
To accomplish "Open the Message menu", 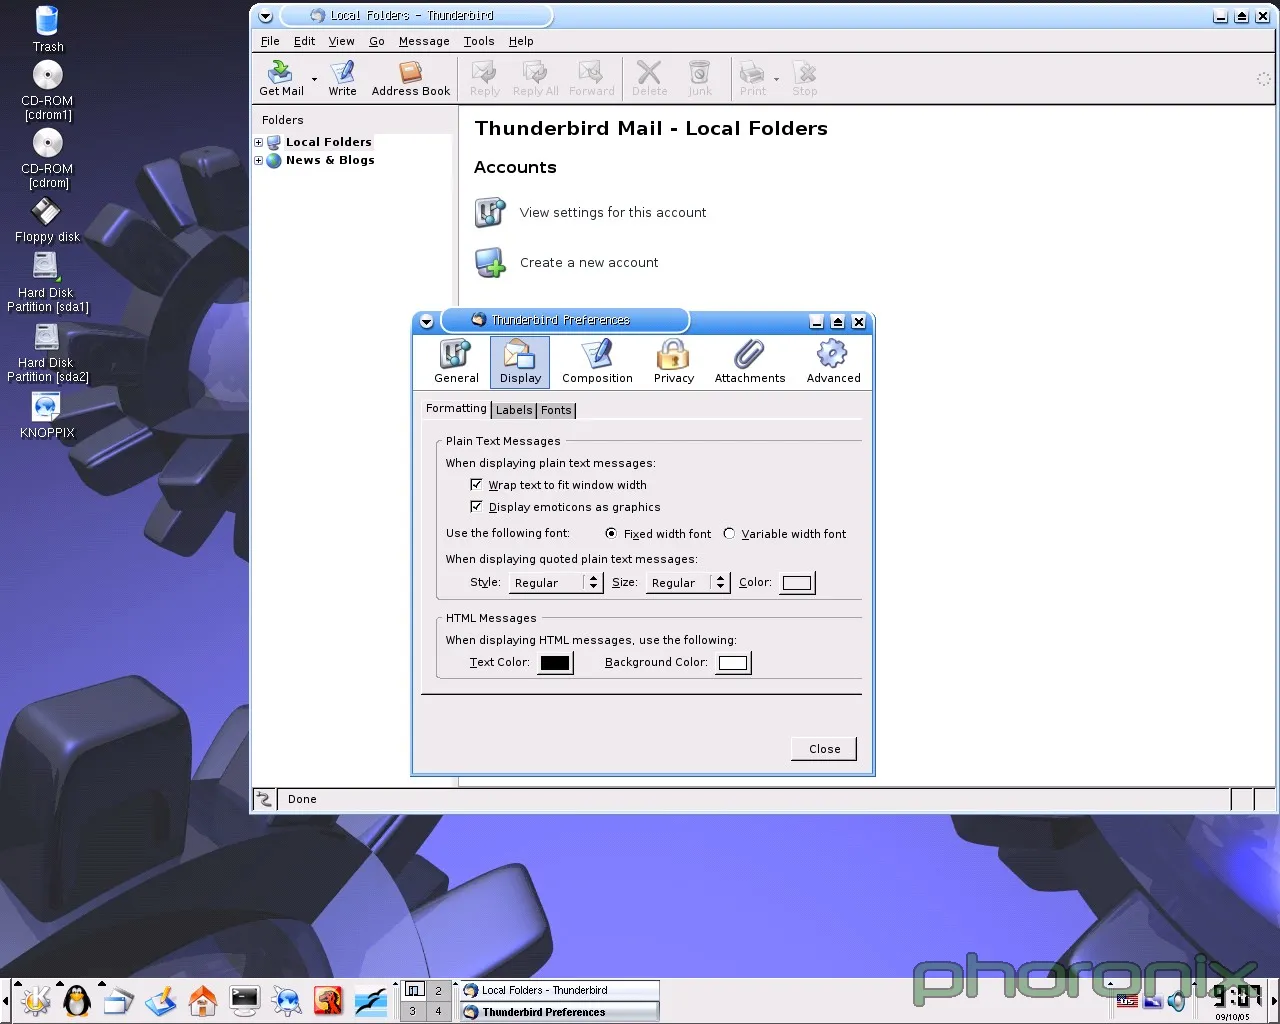I will 424,41.
